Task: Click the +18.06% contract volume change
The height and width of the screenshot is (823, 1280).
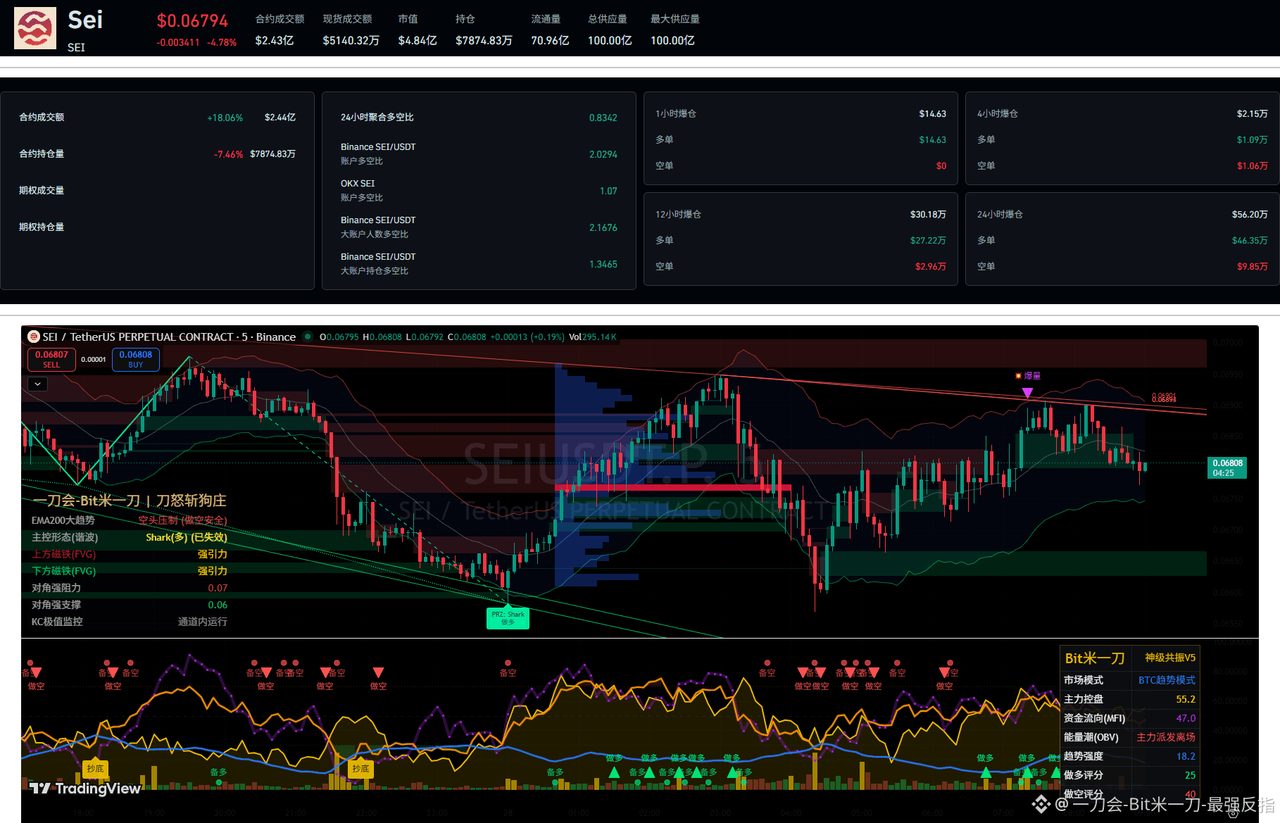Action: pyautogui.click(x=225, y=117)
